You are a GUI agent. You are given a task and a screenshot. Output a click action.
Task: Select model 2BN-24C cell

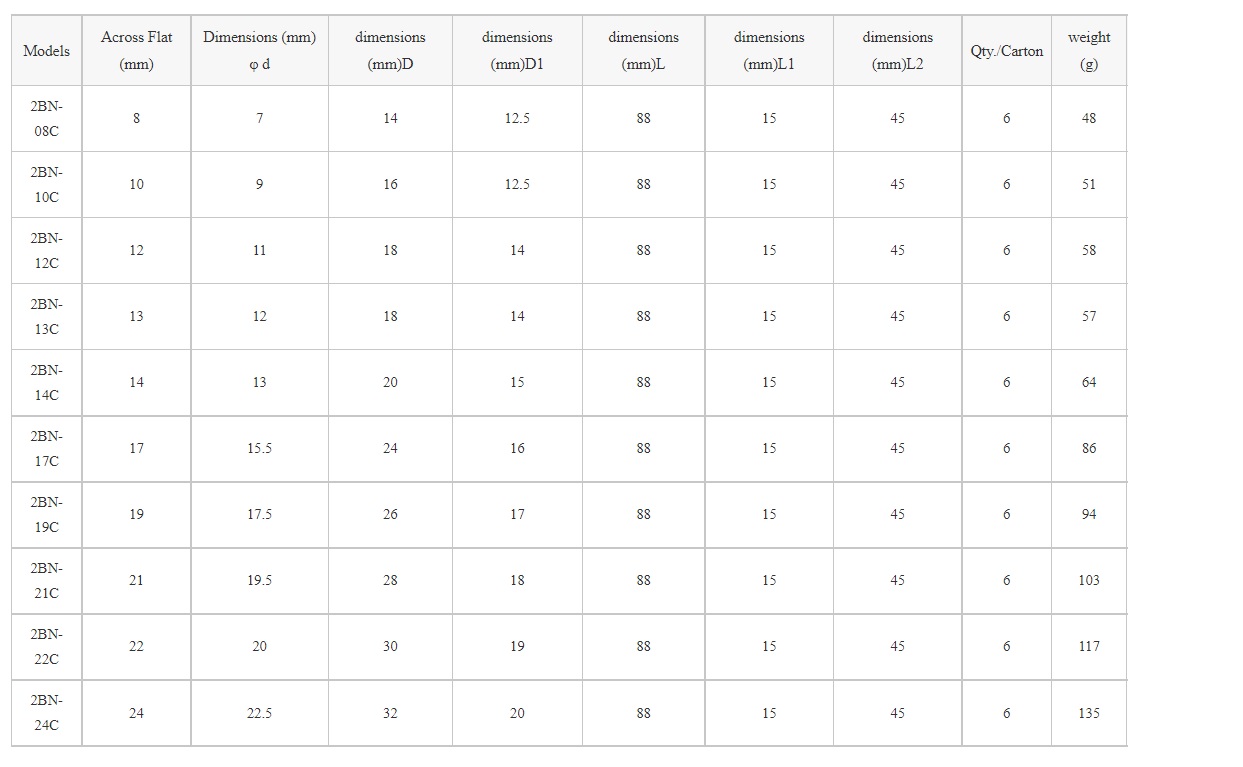pos(47,713)
